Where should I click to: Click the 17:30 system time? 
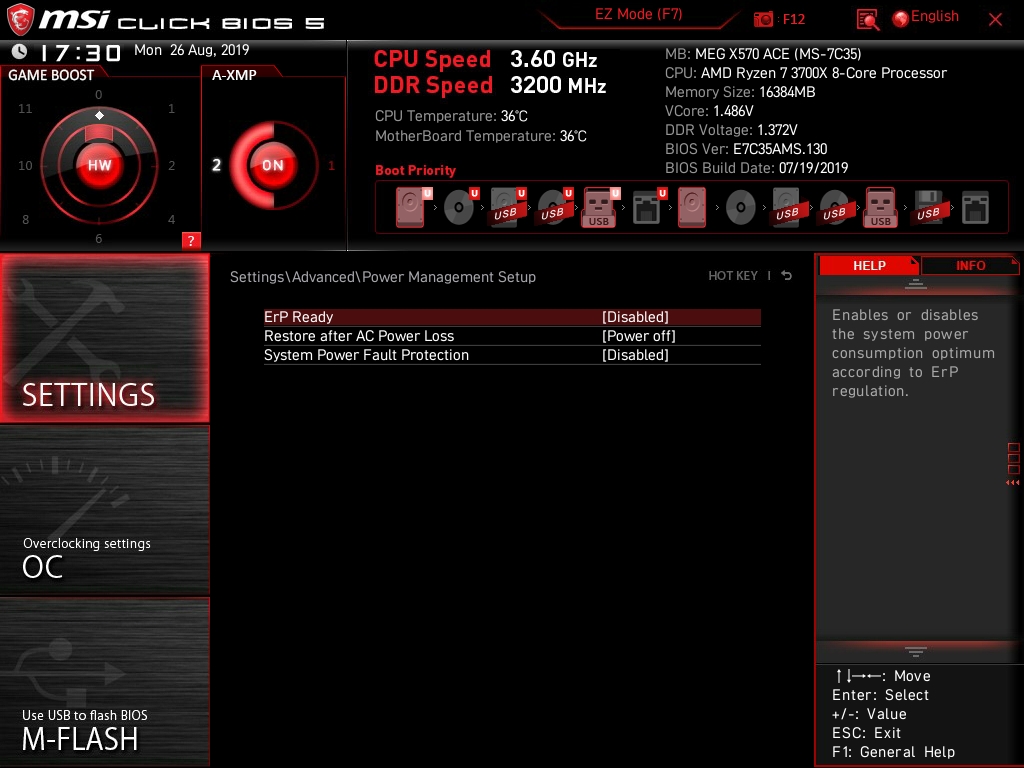click(x=81, y=52)
